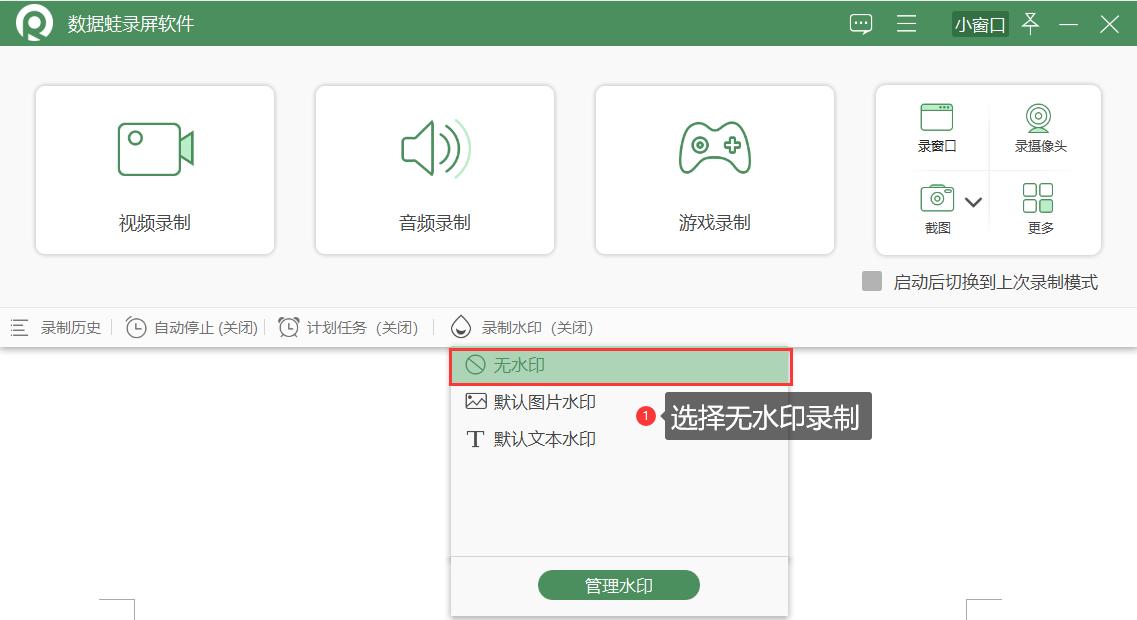Open the 录制水印 watermark dropdown
The height and width of the screenshot is (620, 1137).
(x=526, y=327)
